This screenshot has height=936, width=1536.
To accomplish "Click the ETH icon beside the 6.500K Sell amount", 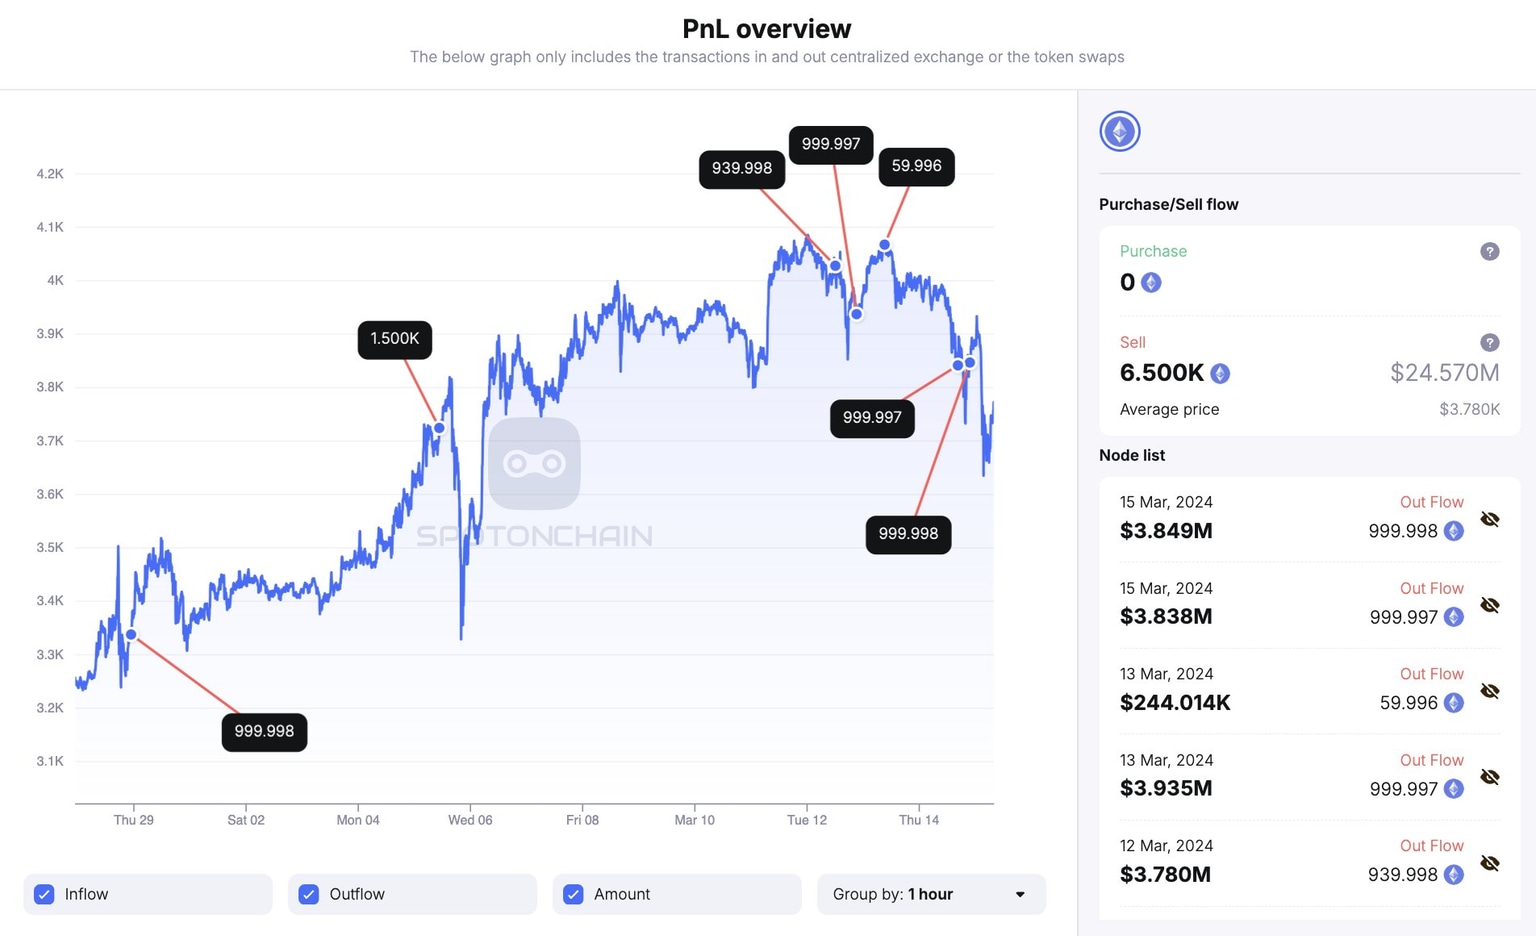I will 1219,373.
